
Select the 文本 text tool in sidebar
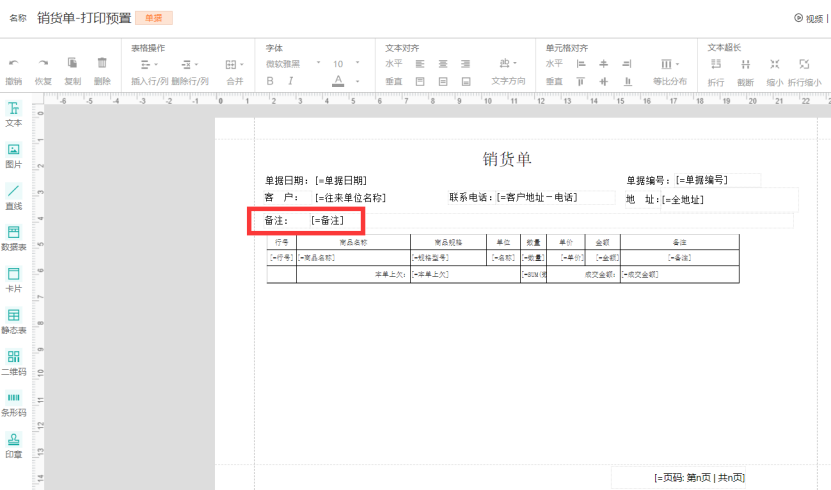click(14, 114)
